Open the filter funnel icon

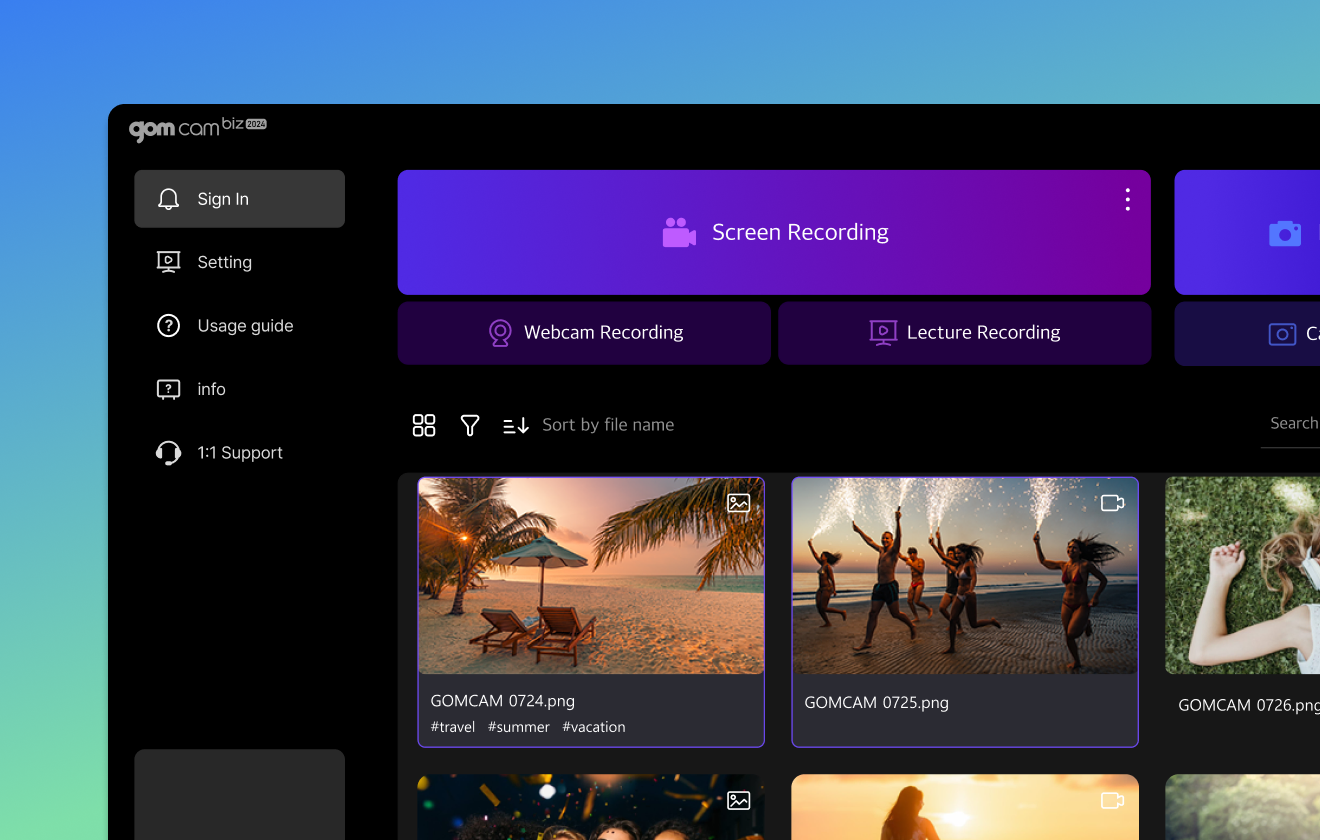pyautogui.click(x=470, y=425)
